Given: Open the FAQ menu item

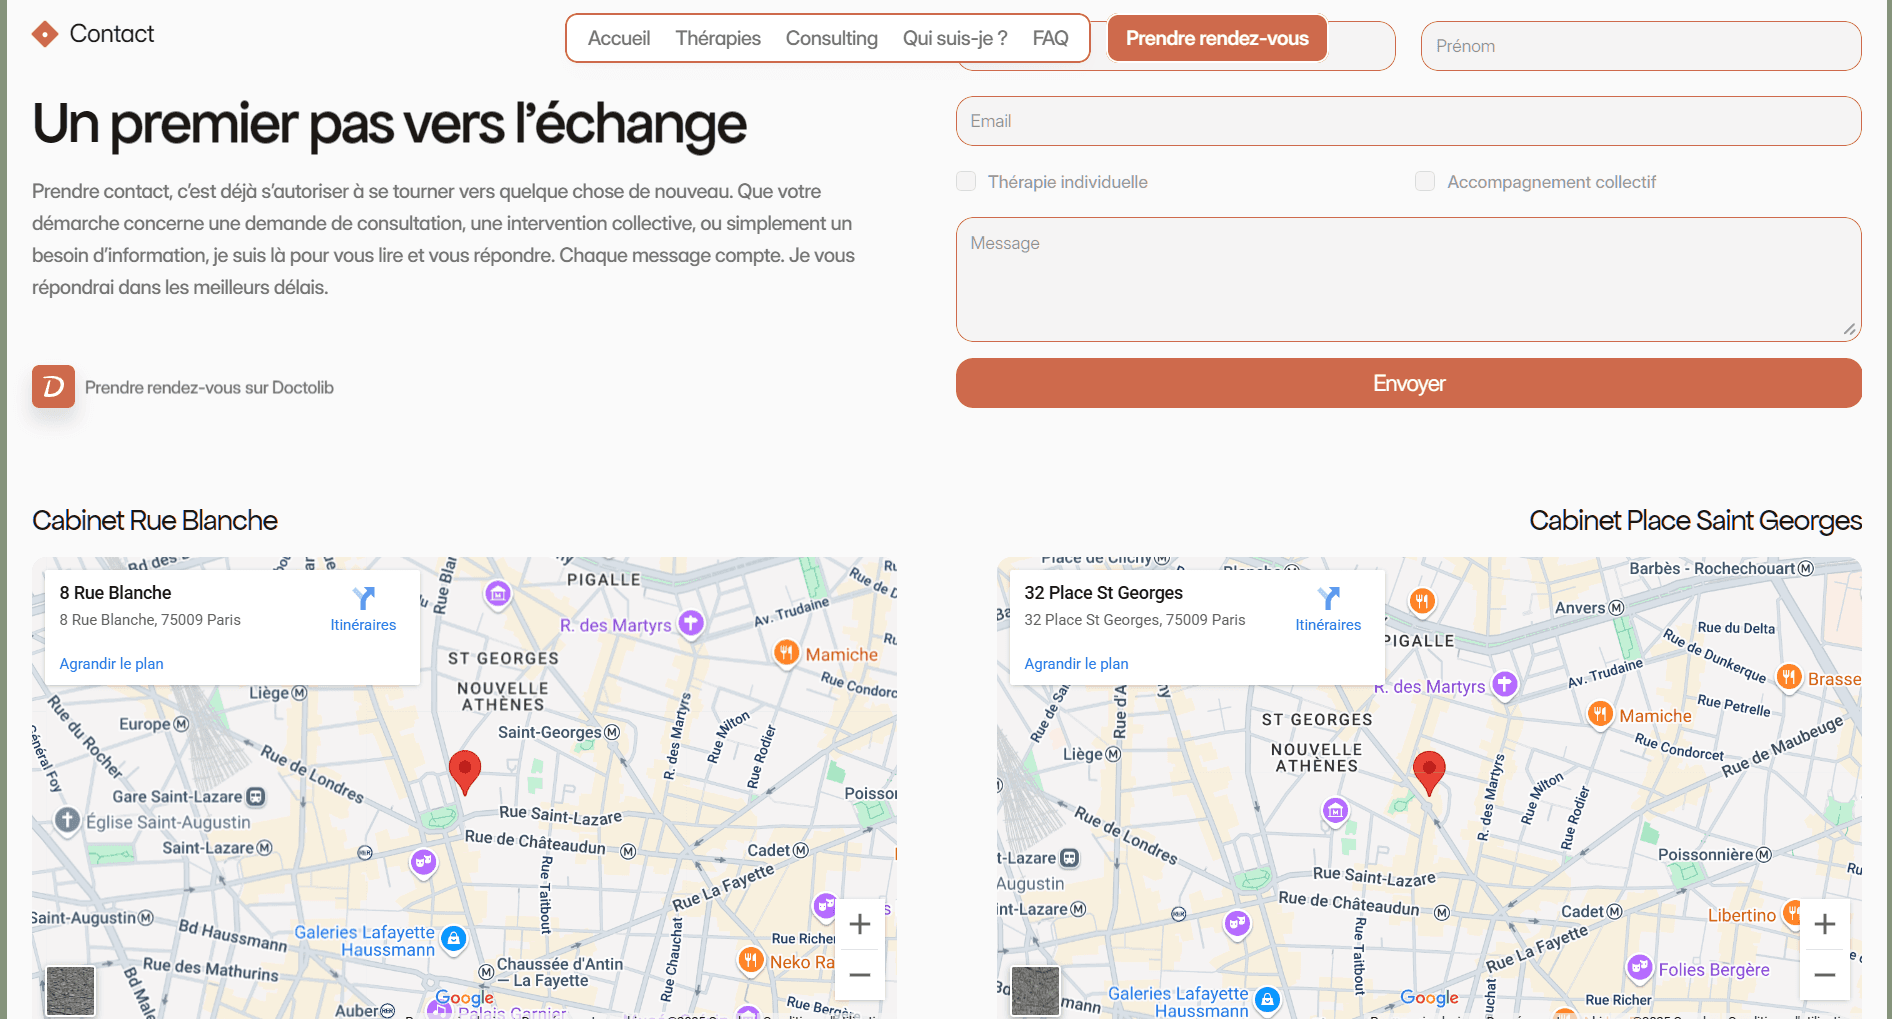Looking at the screenshot, I should click(x=1050, y=38).
